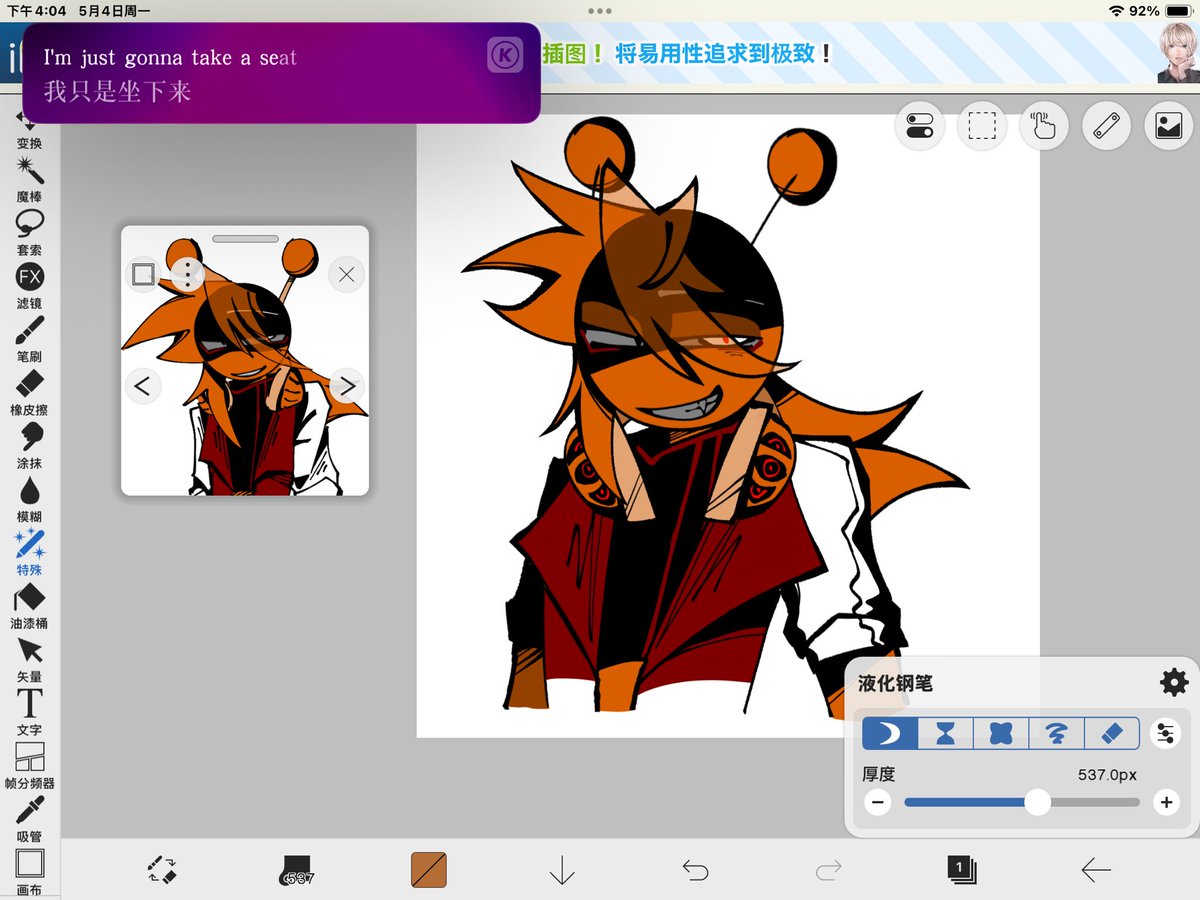Open the material image icon
The image size is (1200, 900).
point(1169,126)
